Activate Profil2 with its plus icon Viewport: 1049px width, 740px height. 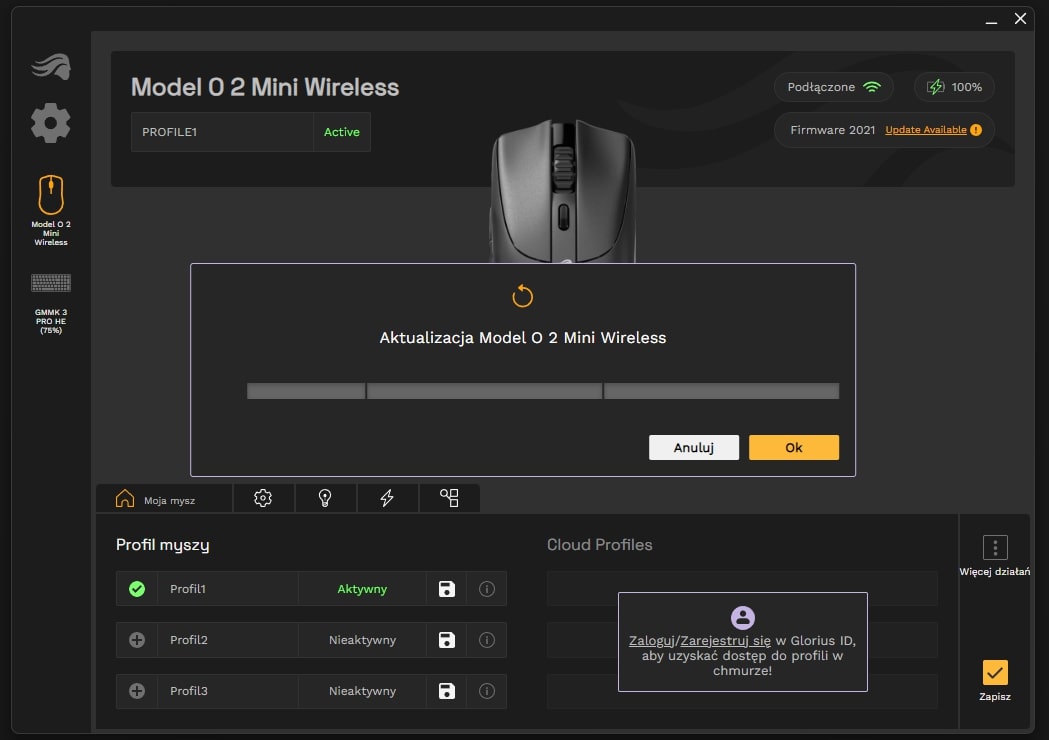pyautogui.click(x=137, y=640)
